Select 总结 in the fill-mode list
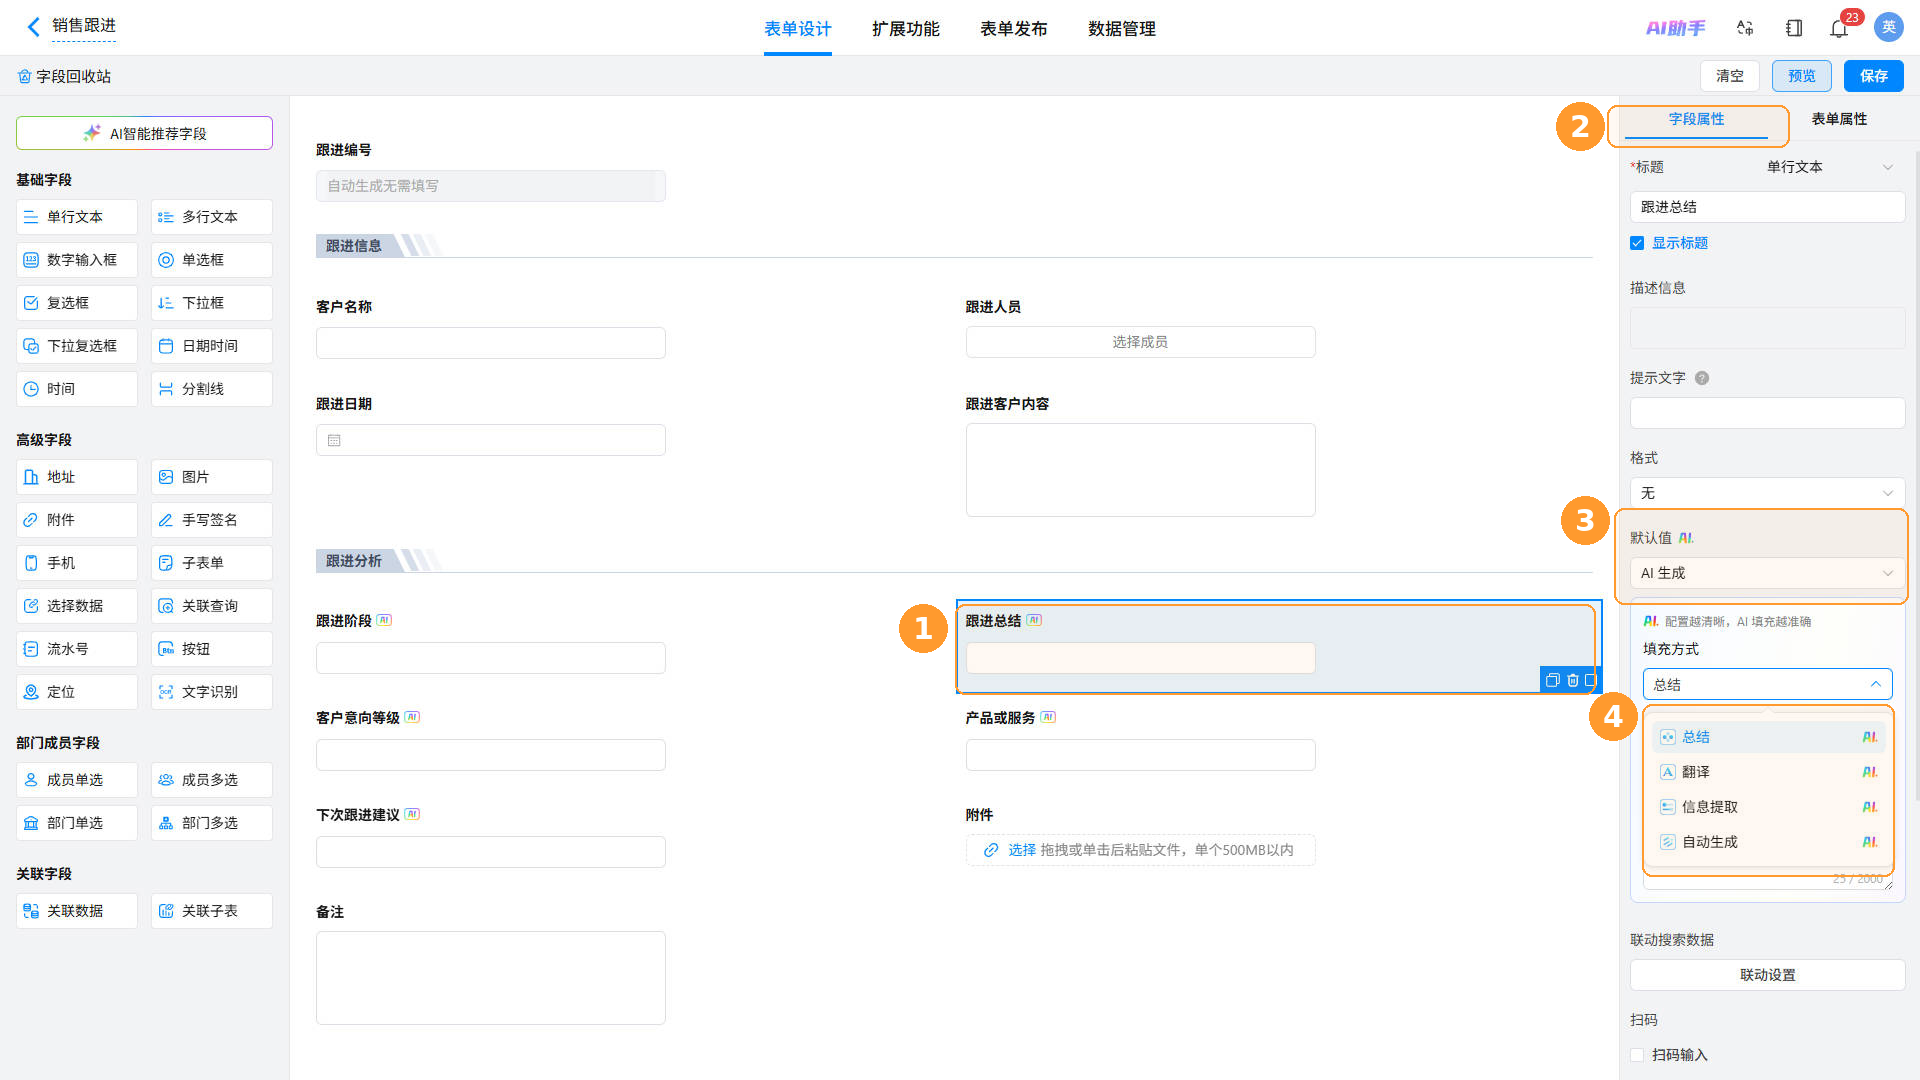 click(x=1768, y=737)
